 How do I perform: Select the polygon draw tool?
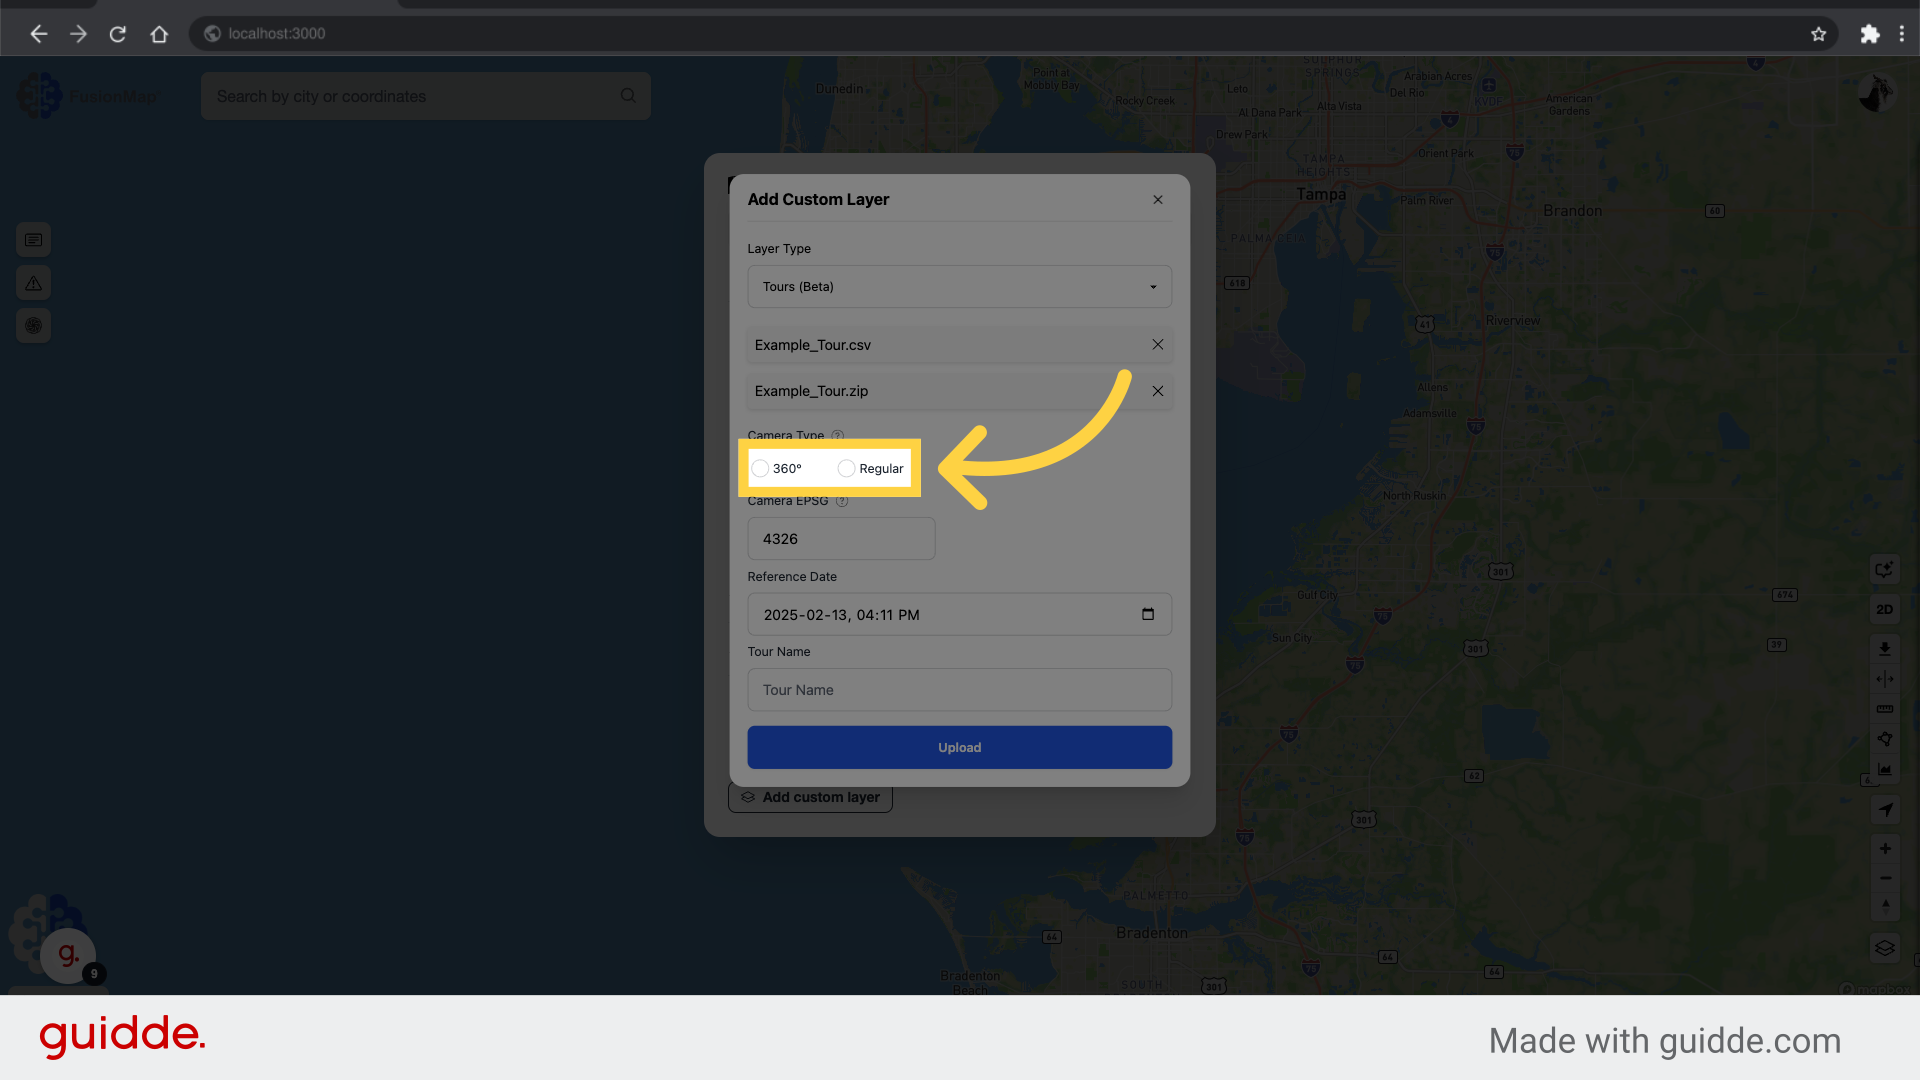tap(1884, 739)
